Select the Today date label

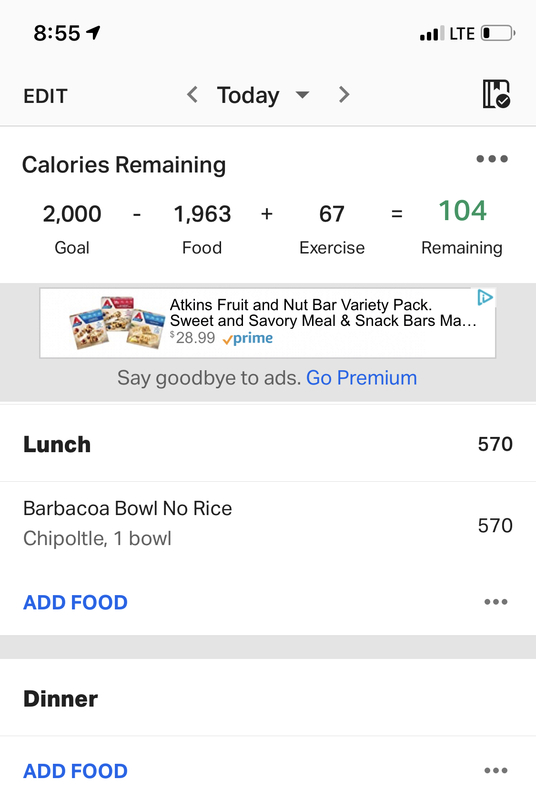pyautogui.click(x=248, y=95)
